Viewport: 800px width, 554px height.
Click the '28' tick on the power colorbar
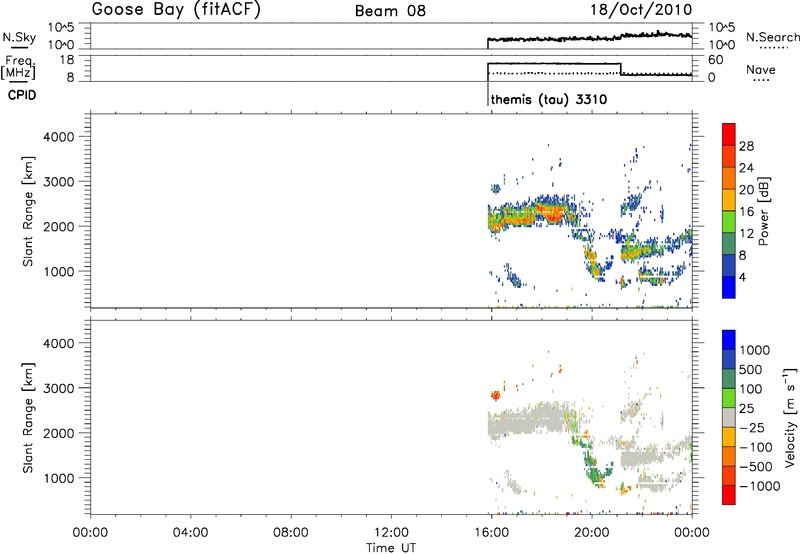746,146
